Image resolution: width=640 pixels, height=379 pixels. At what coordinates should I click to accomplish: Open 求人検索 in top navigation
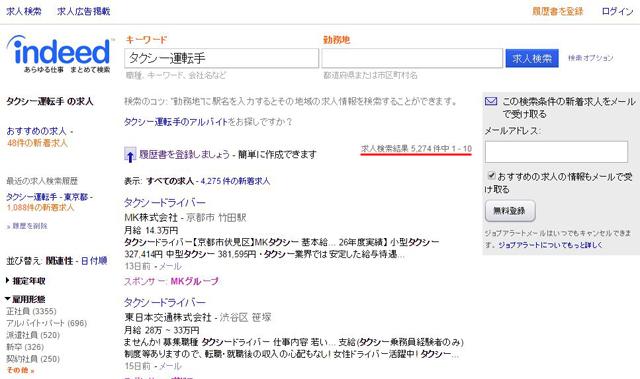click(x=24, y=11)
